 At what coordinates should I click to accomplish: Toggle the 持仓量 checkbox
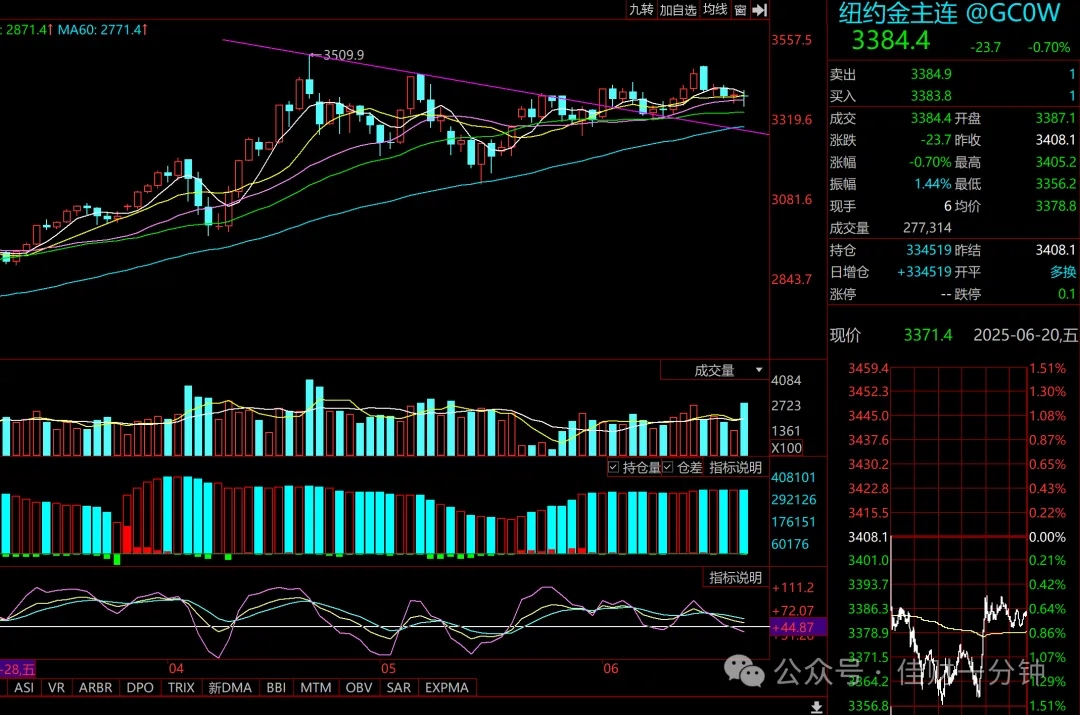613,468
